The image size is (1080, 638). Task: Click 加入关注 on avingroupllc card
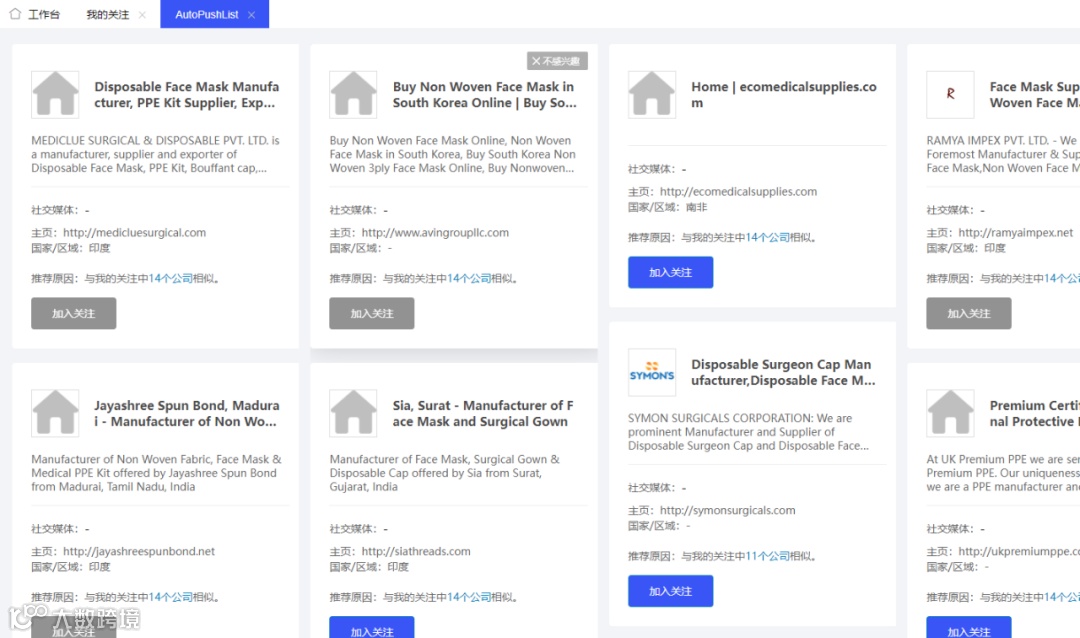(x=372, y=313)
